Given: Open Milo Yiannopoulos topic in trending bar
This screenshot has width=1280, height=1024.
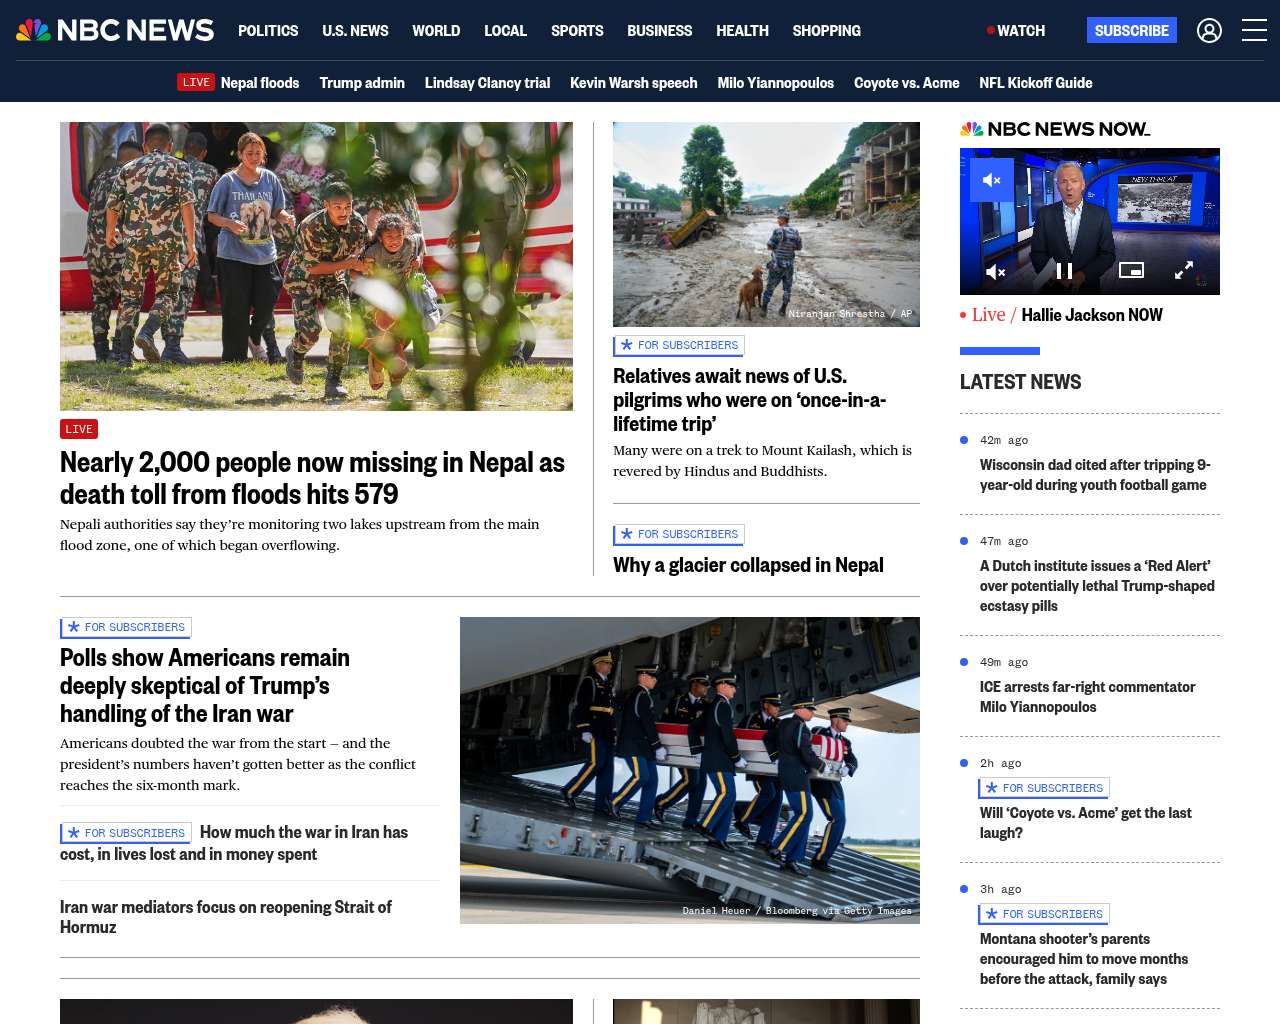Looking at the screenshot, I should pyautogui.click(x=775, y=83).
